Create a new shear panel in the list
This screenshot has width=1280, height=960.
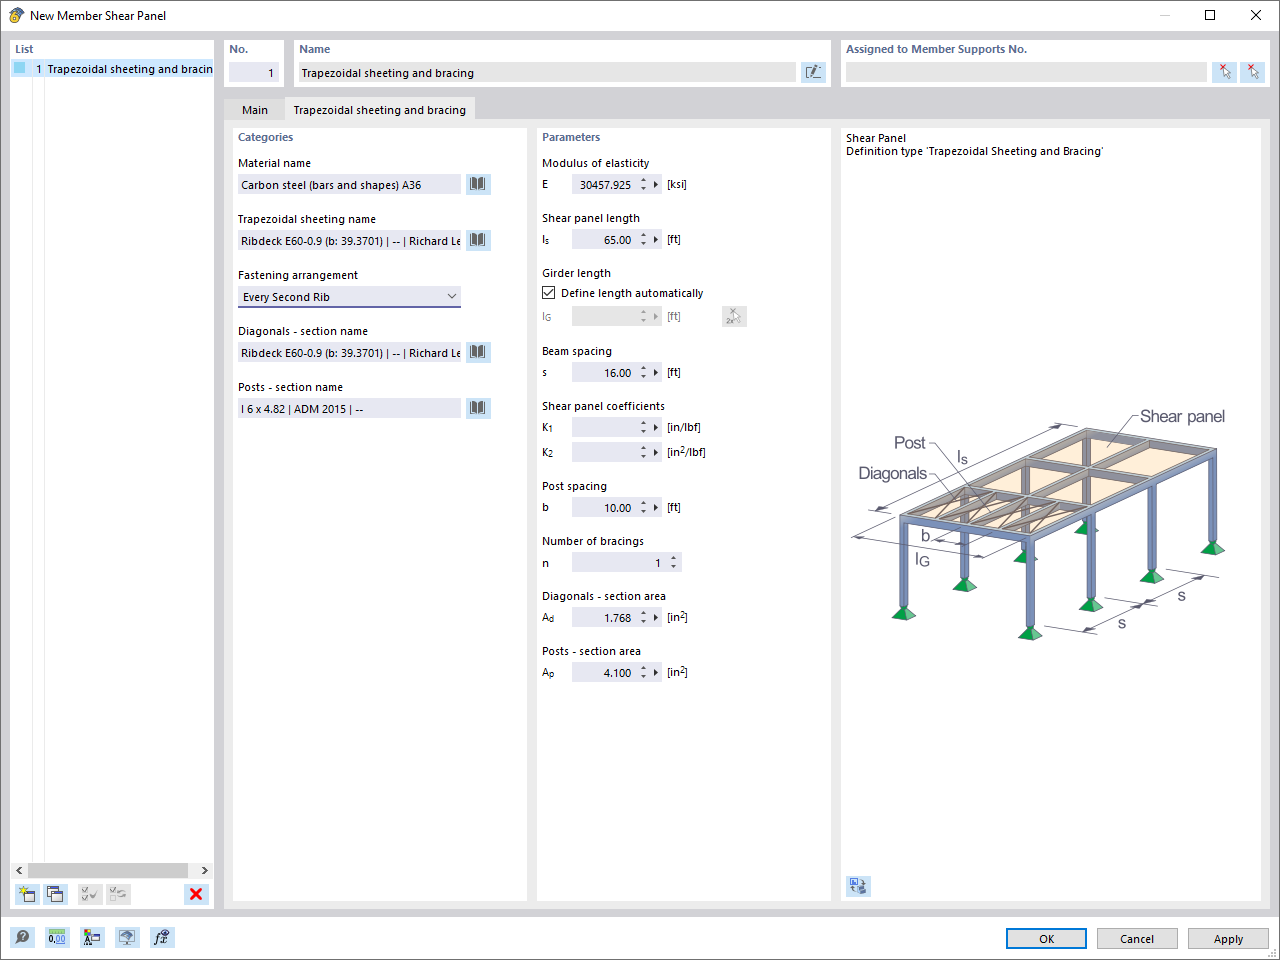[27, 894]
